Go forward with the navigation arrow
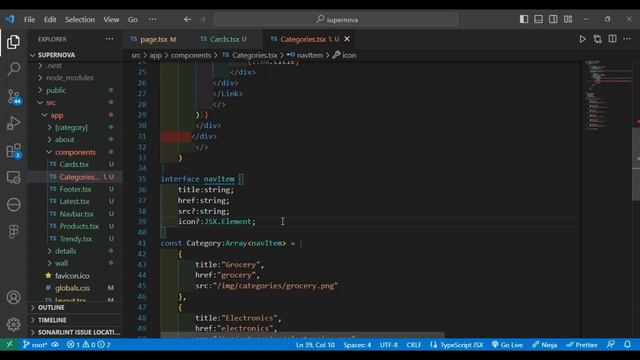640x360 pixels. point(202,19)
